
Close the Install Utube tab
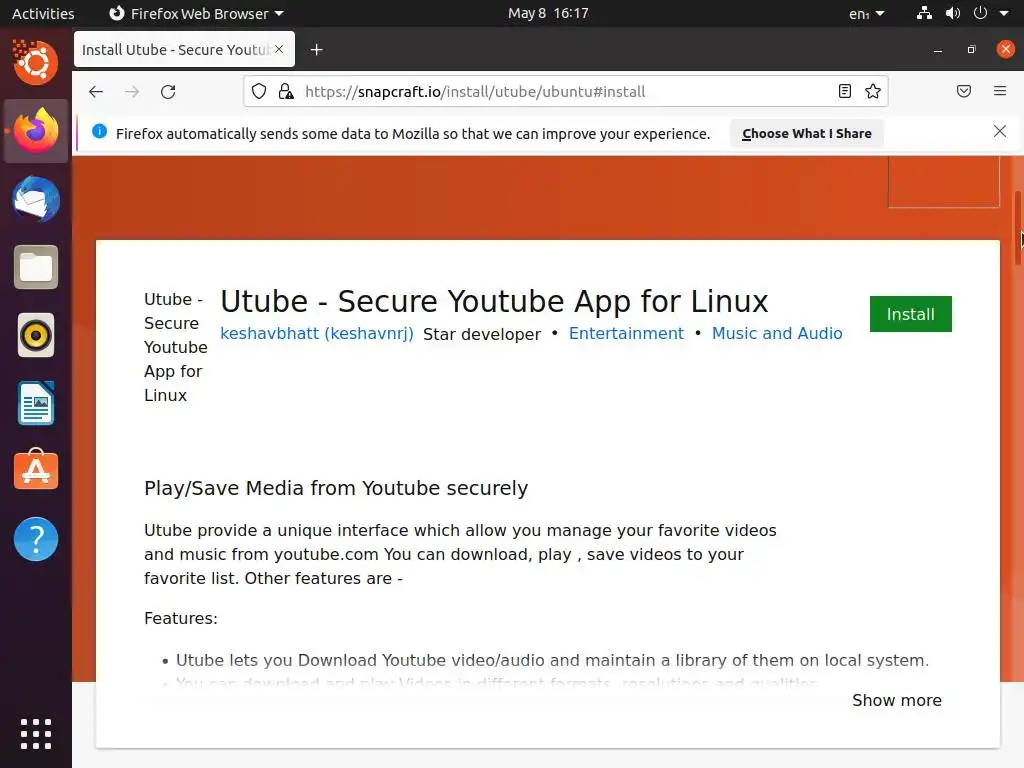coord(279,49)
